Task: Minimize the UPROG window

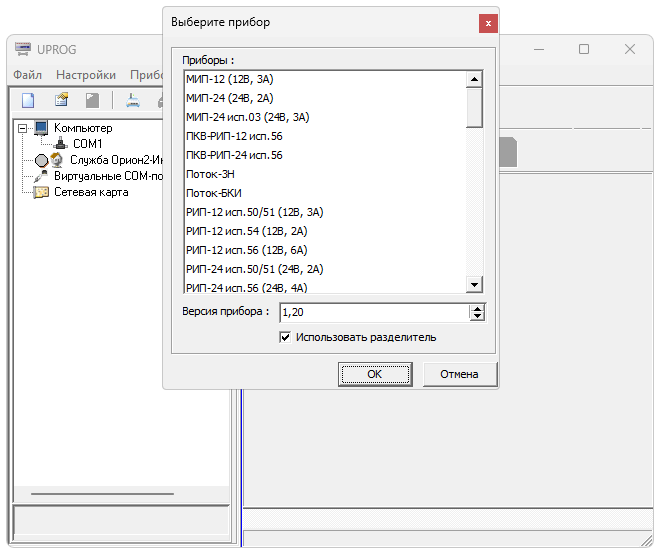Action: click(x=539, y=49)
